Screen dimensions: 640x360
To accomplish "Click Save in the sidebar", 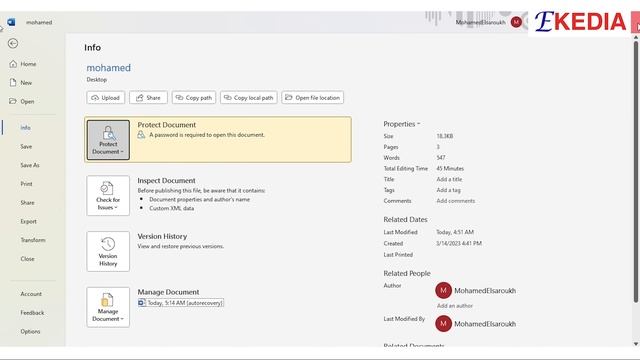I will tap(26, 147).
